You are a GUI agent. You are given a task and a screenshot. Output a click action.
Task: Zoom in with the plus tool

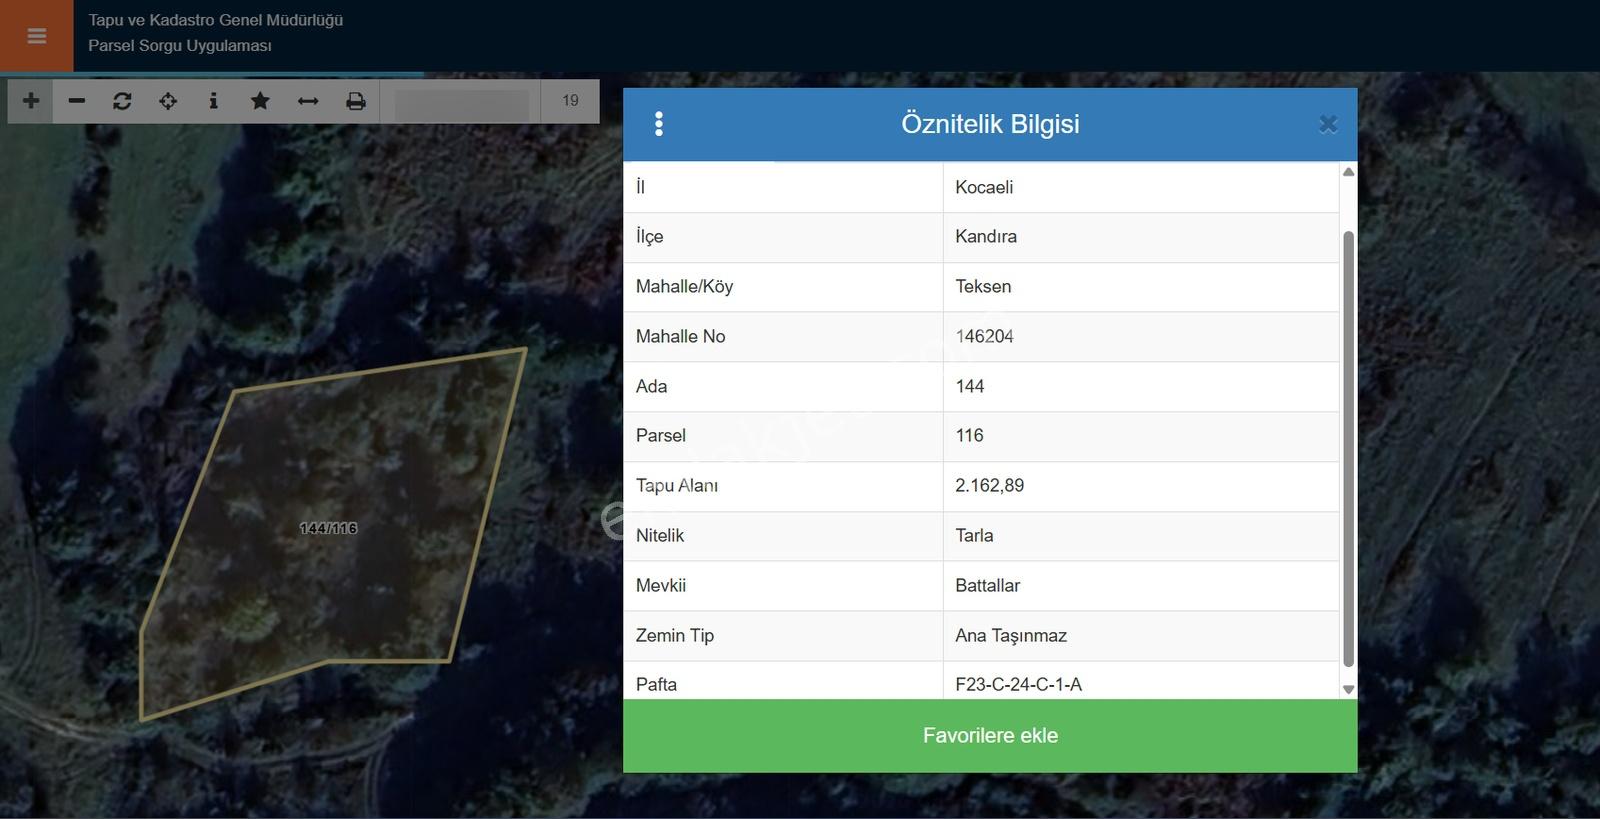pyautogui.click(x=31, y=101)
